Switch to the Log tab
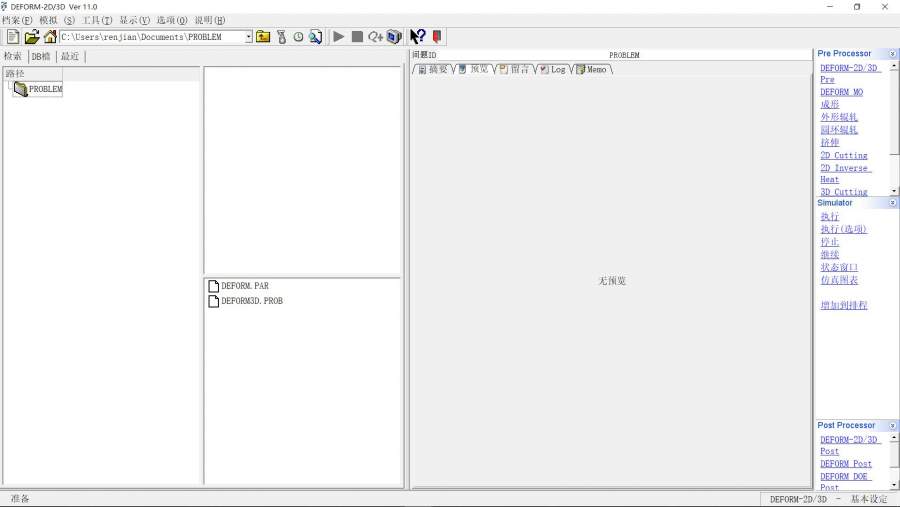900x507 pixels. pyautogui.click(x=553, y=69)
